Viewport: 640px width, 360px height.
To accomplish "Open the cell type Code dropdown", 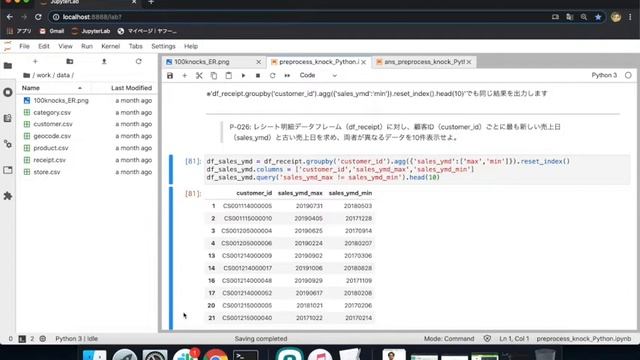I will [318, 76].
